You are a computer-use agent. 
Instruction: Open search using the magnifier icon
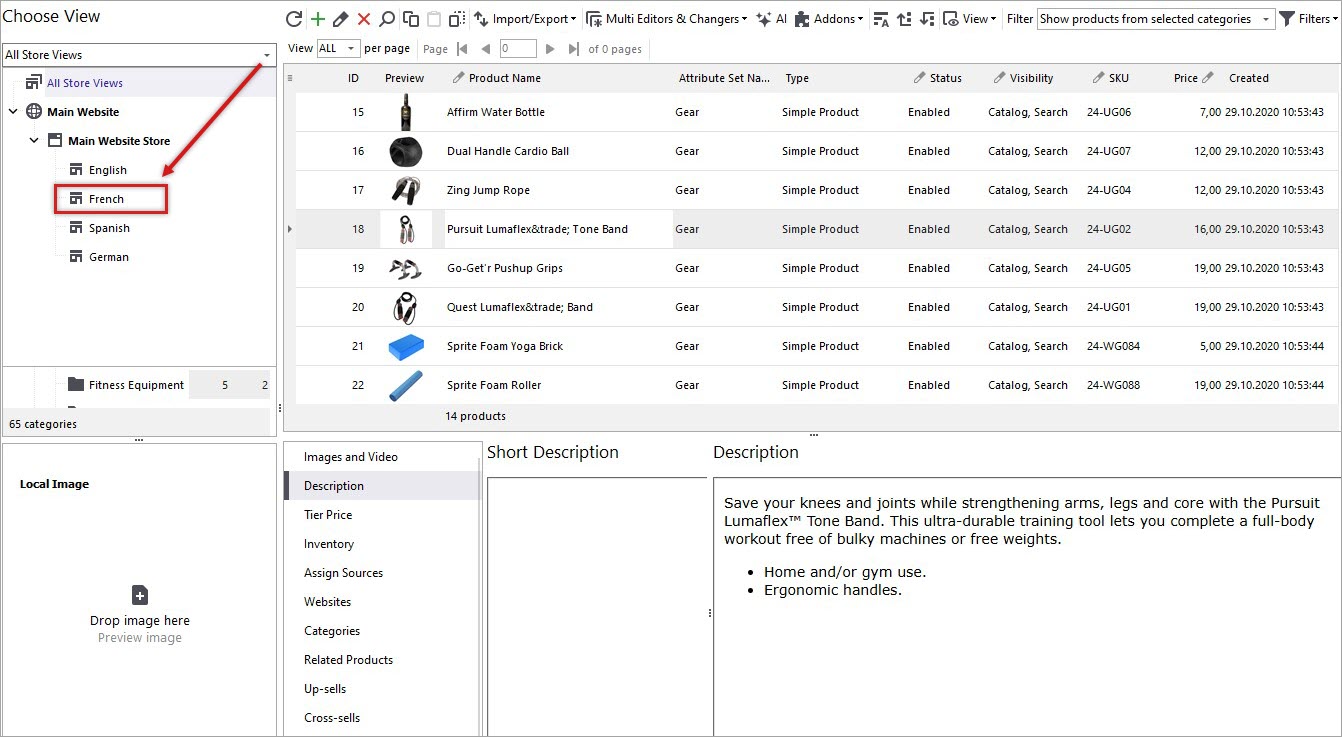coord(387,18)
